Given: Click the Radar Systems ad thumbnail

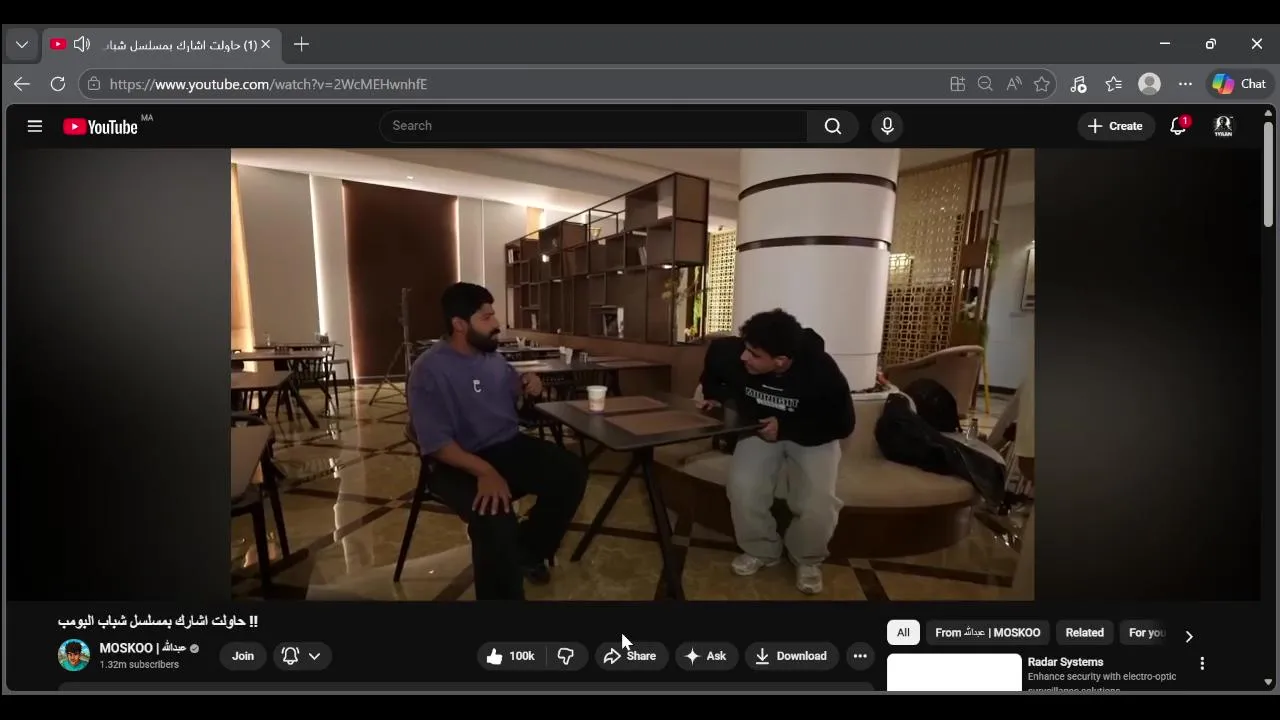Looking at the screenshot, I should [954, 673].
